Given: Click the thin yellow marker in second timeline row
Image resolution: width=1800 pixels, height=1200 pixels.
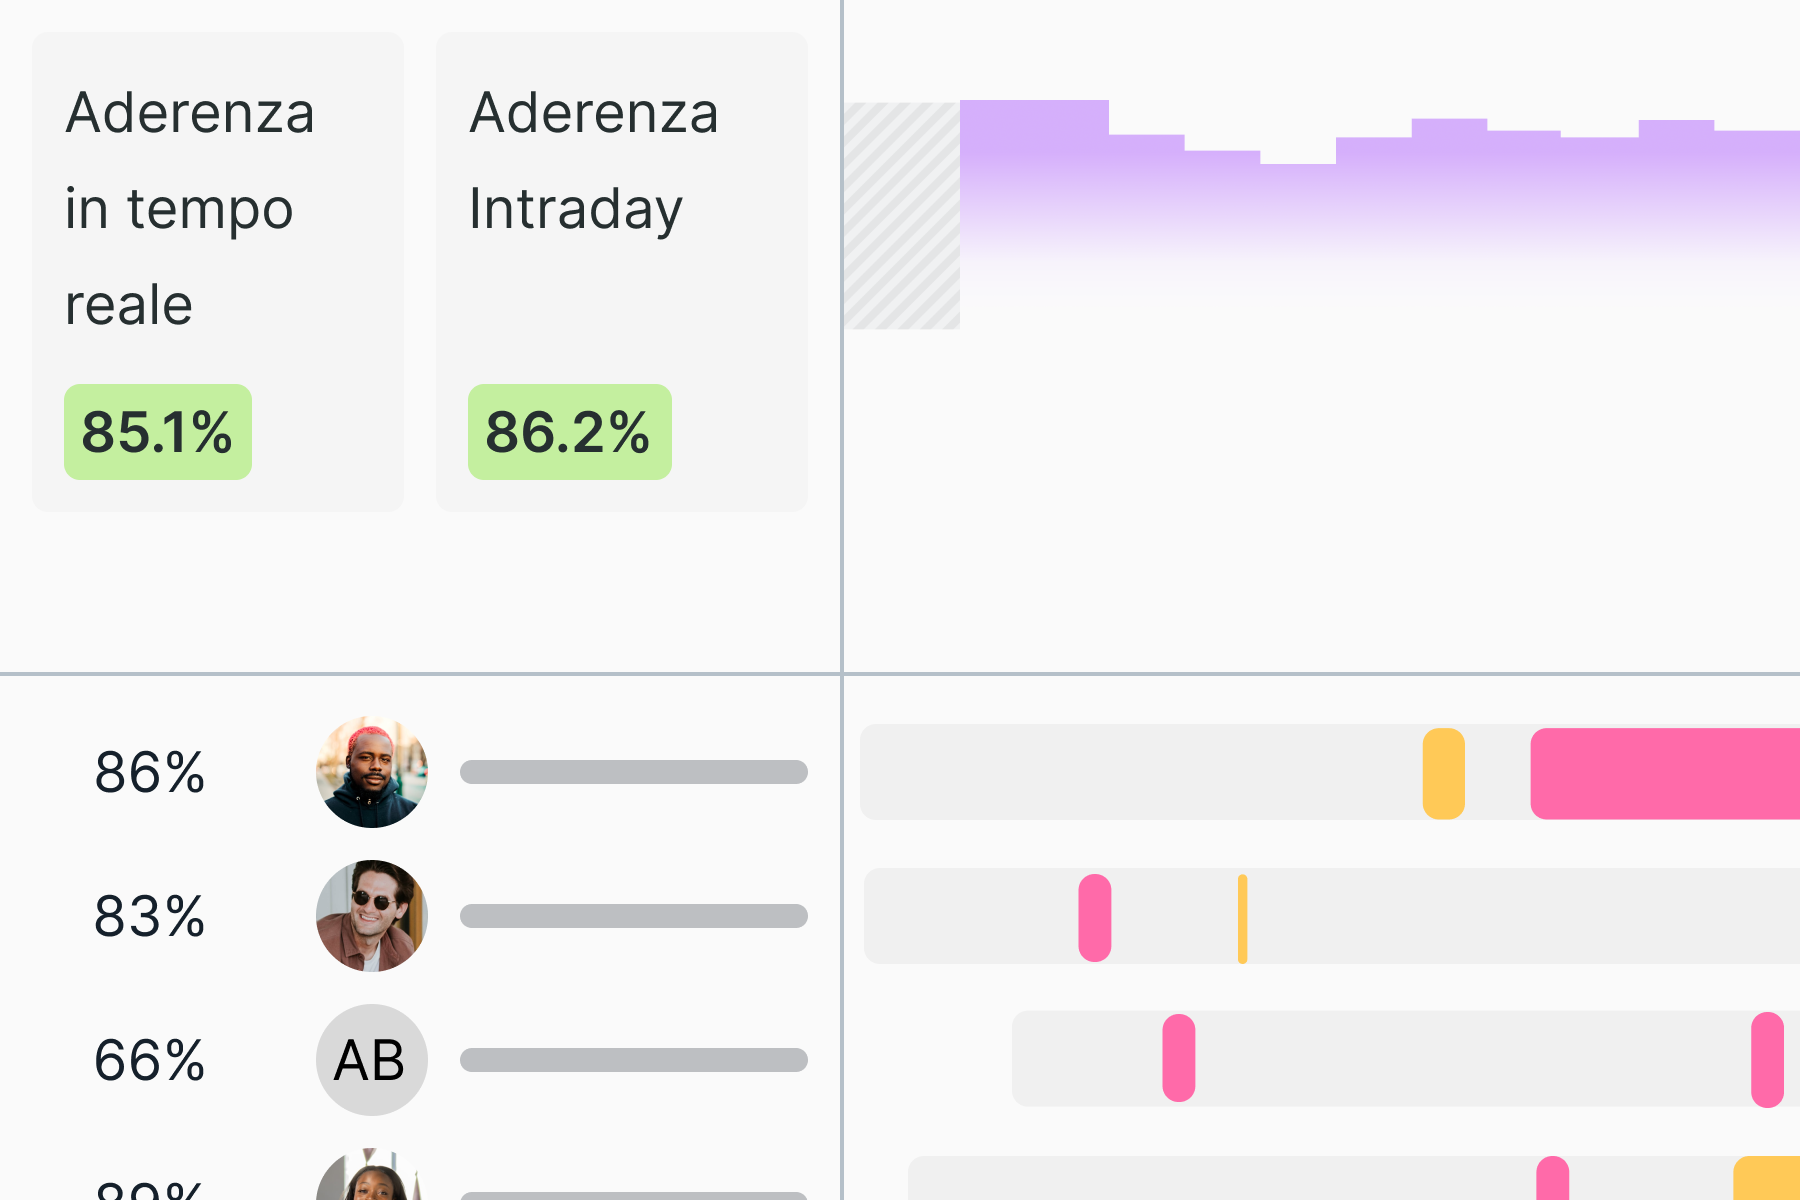Looking at the screenshot, I should pyautogui.click(x=1242, y=919).
